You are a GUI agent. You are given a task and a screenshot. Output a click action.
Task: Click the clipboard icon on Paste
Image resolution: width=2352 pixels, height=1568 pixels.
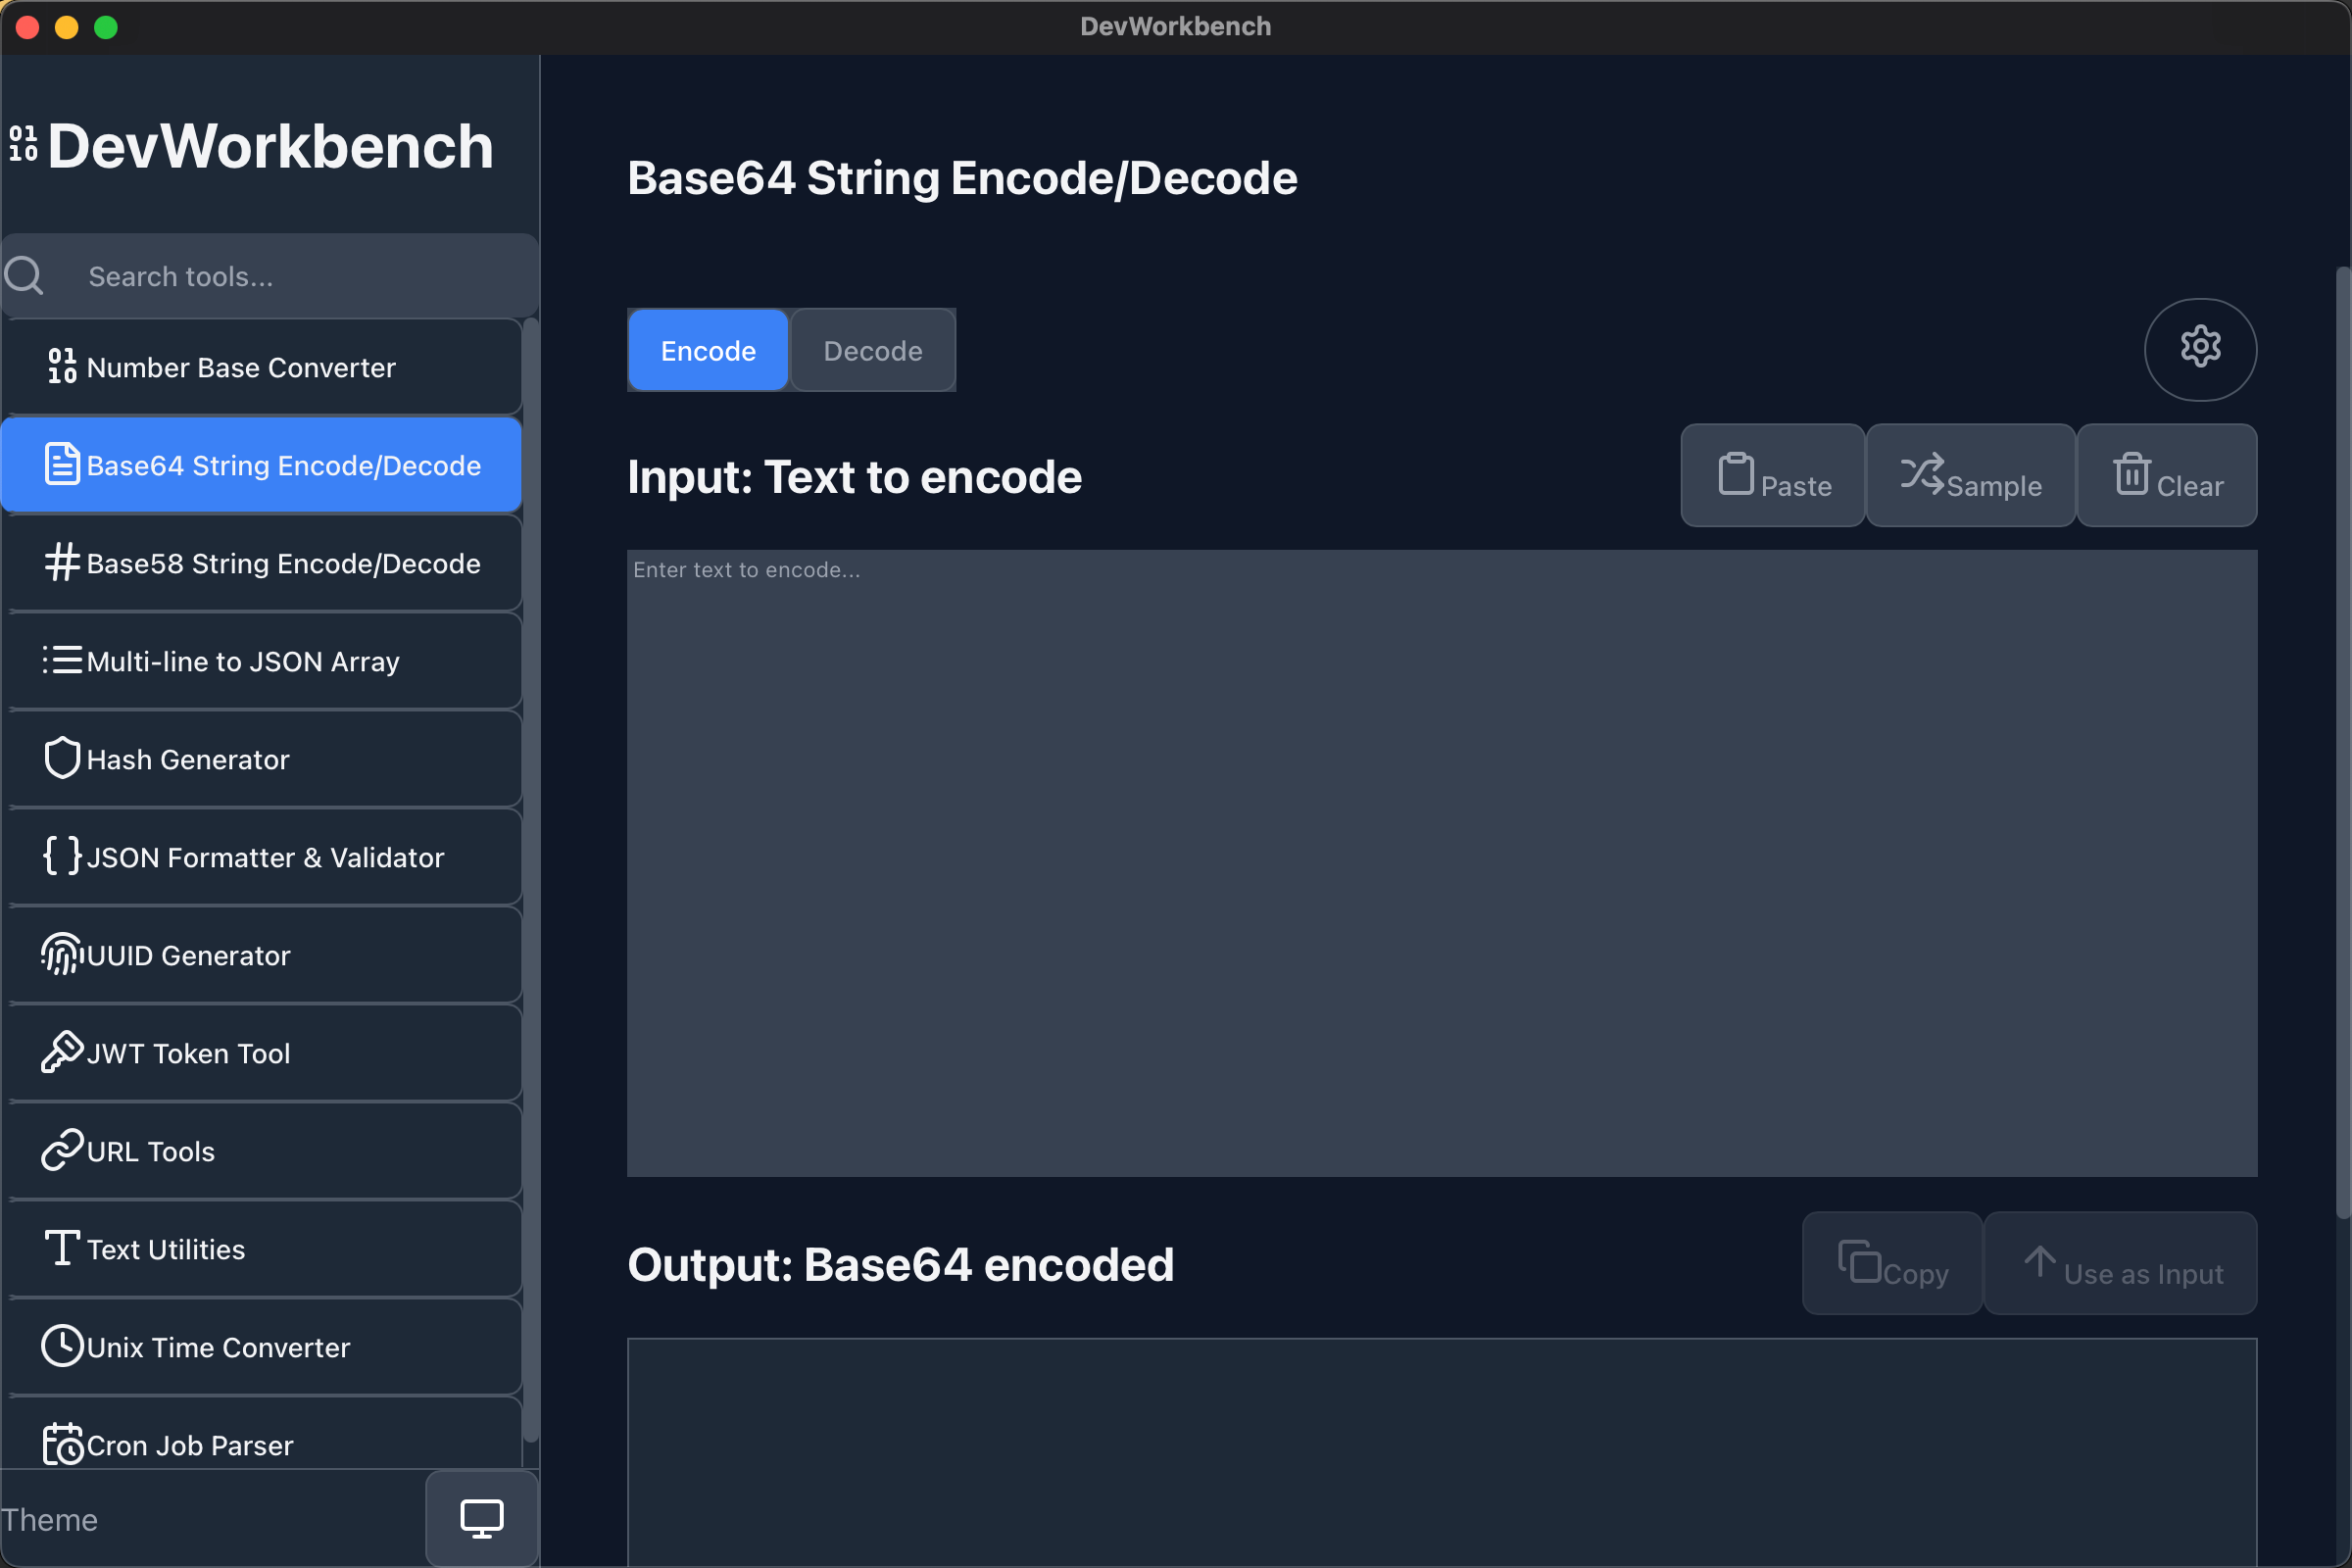tap(1736, 474)
